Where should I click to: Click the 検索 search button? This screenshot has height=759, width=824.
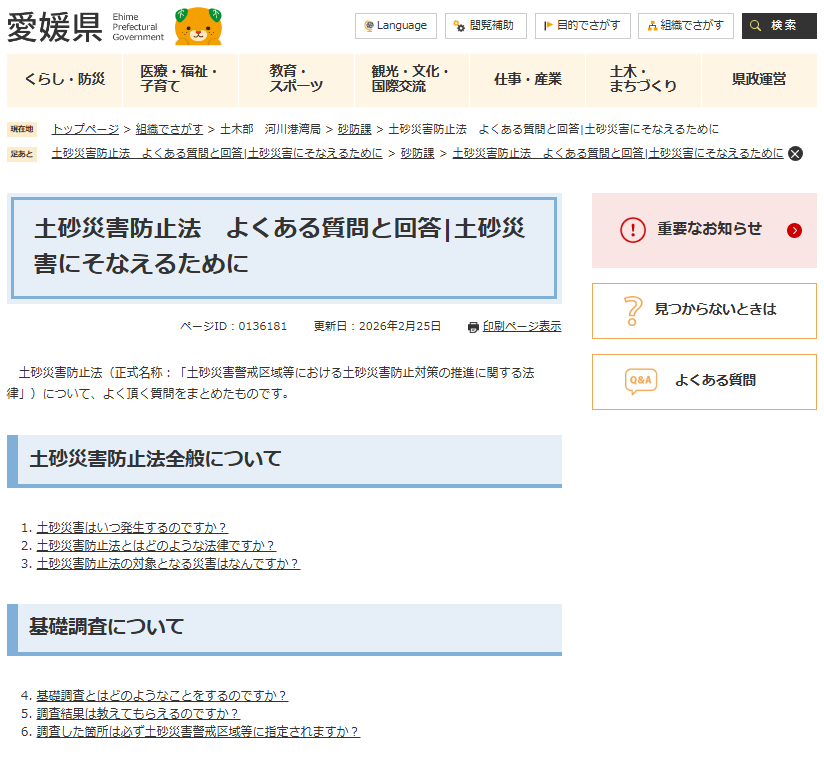click(778, 26)
